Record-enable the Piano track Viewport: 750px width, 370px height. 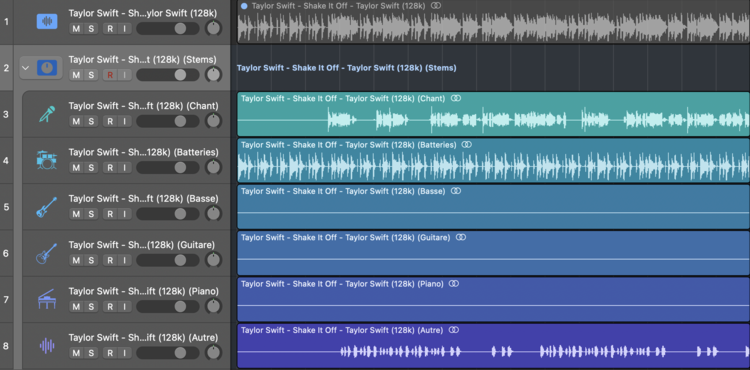click(110, 306)
